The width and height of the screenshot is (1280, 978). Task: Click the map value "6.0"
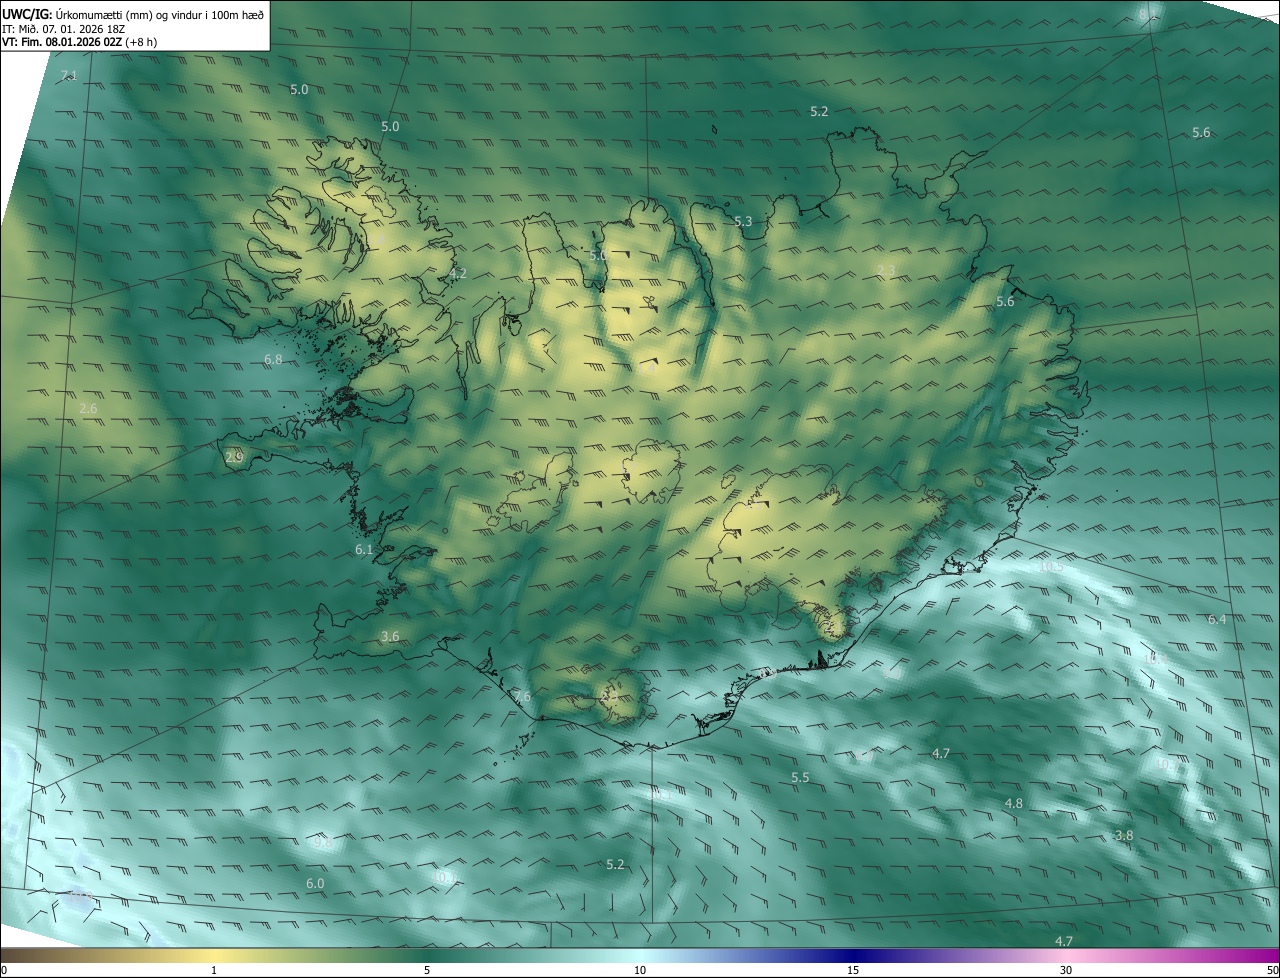315,884
